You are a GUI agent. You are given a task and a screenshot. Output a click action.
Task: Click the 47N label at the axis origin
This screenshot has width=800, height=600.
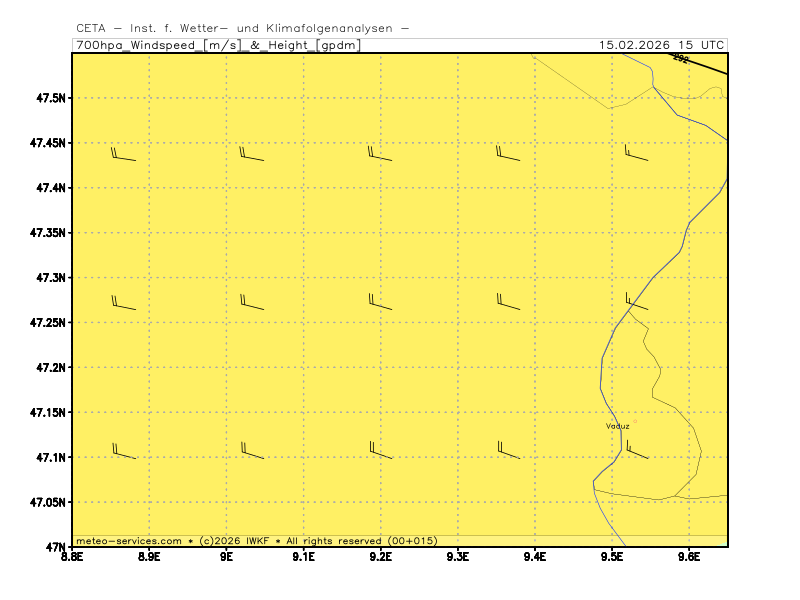[x=54, y=547]
